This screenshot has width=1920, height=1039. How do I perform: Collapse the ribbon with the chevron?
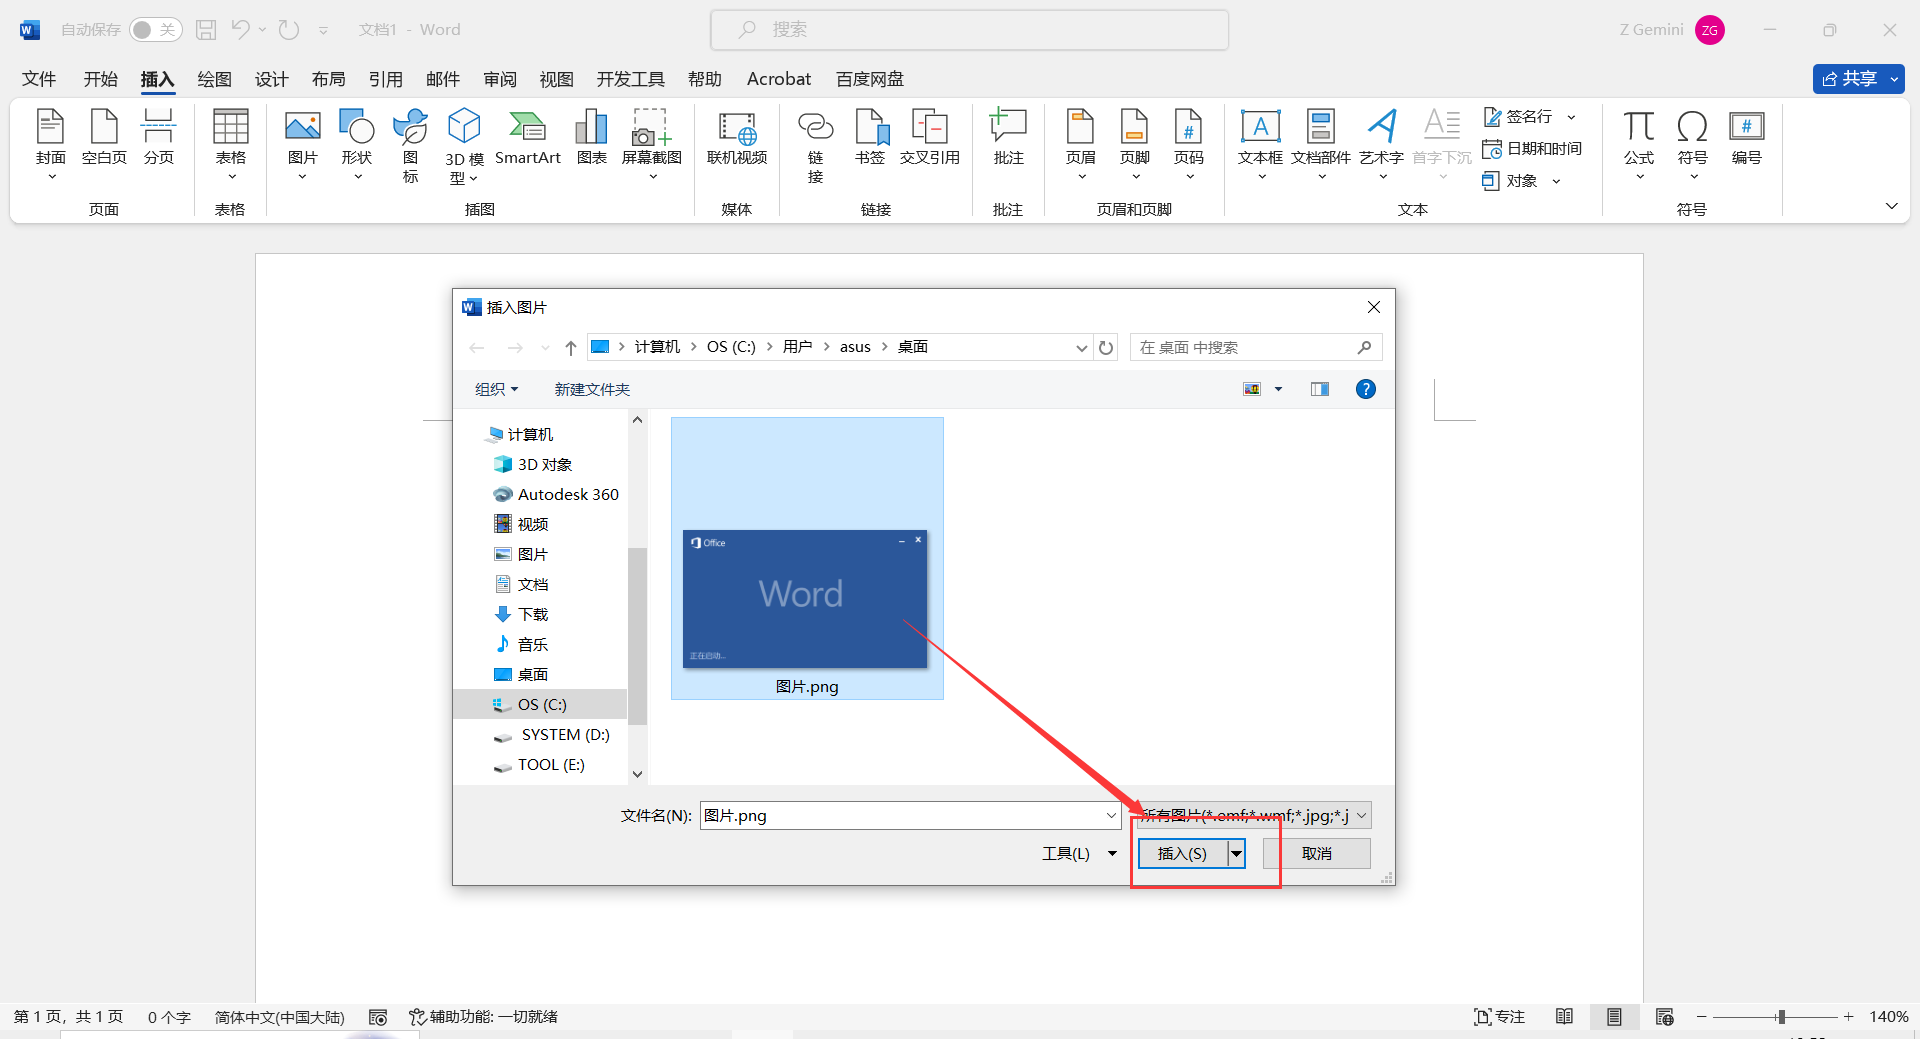(1891, 206)
